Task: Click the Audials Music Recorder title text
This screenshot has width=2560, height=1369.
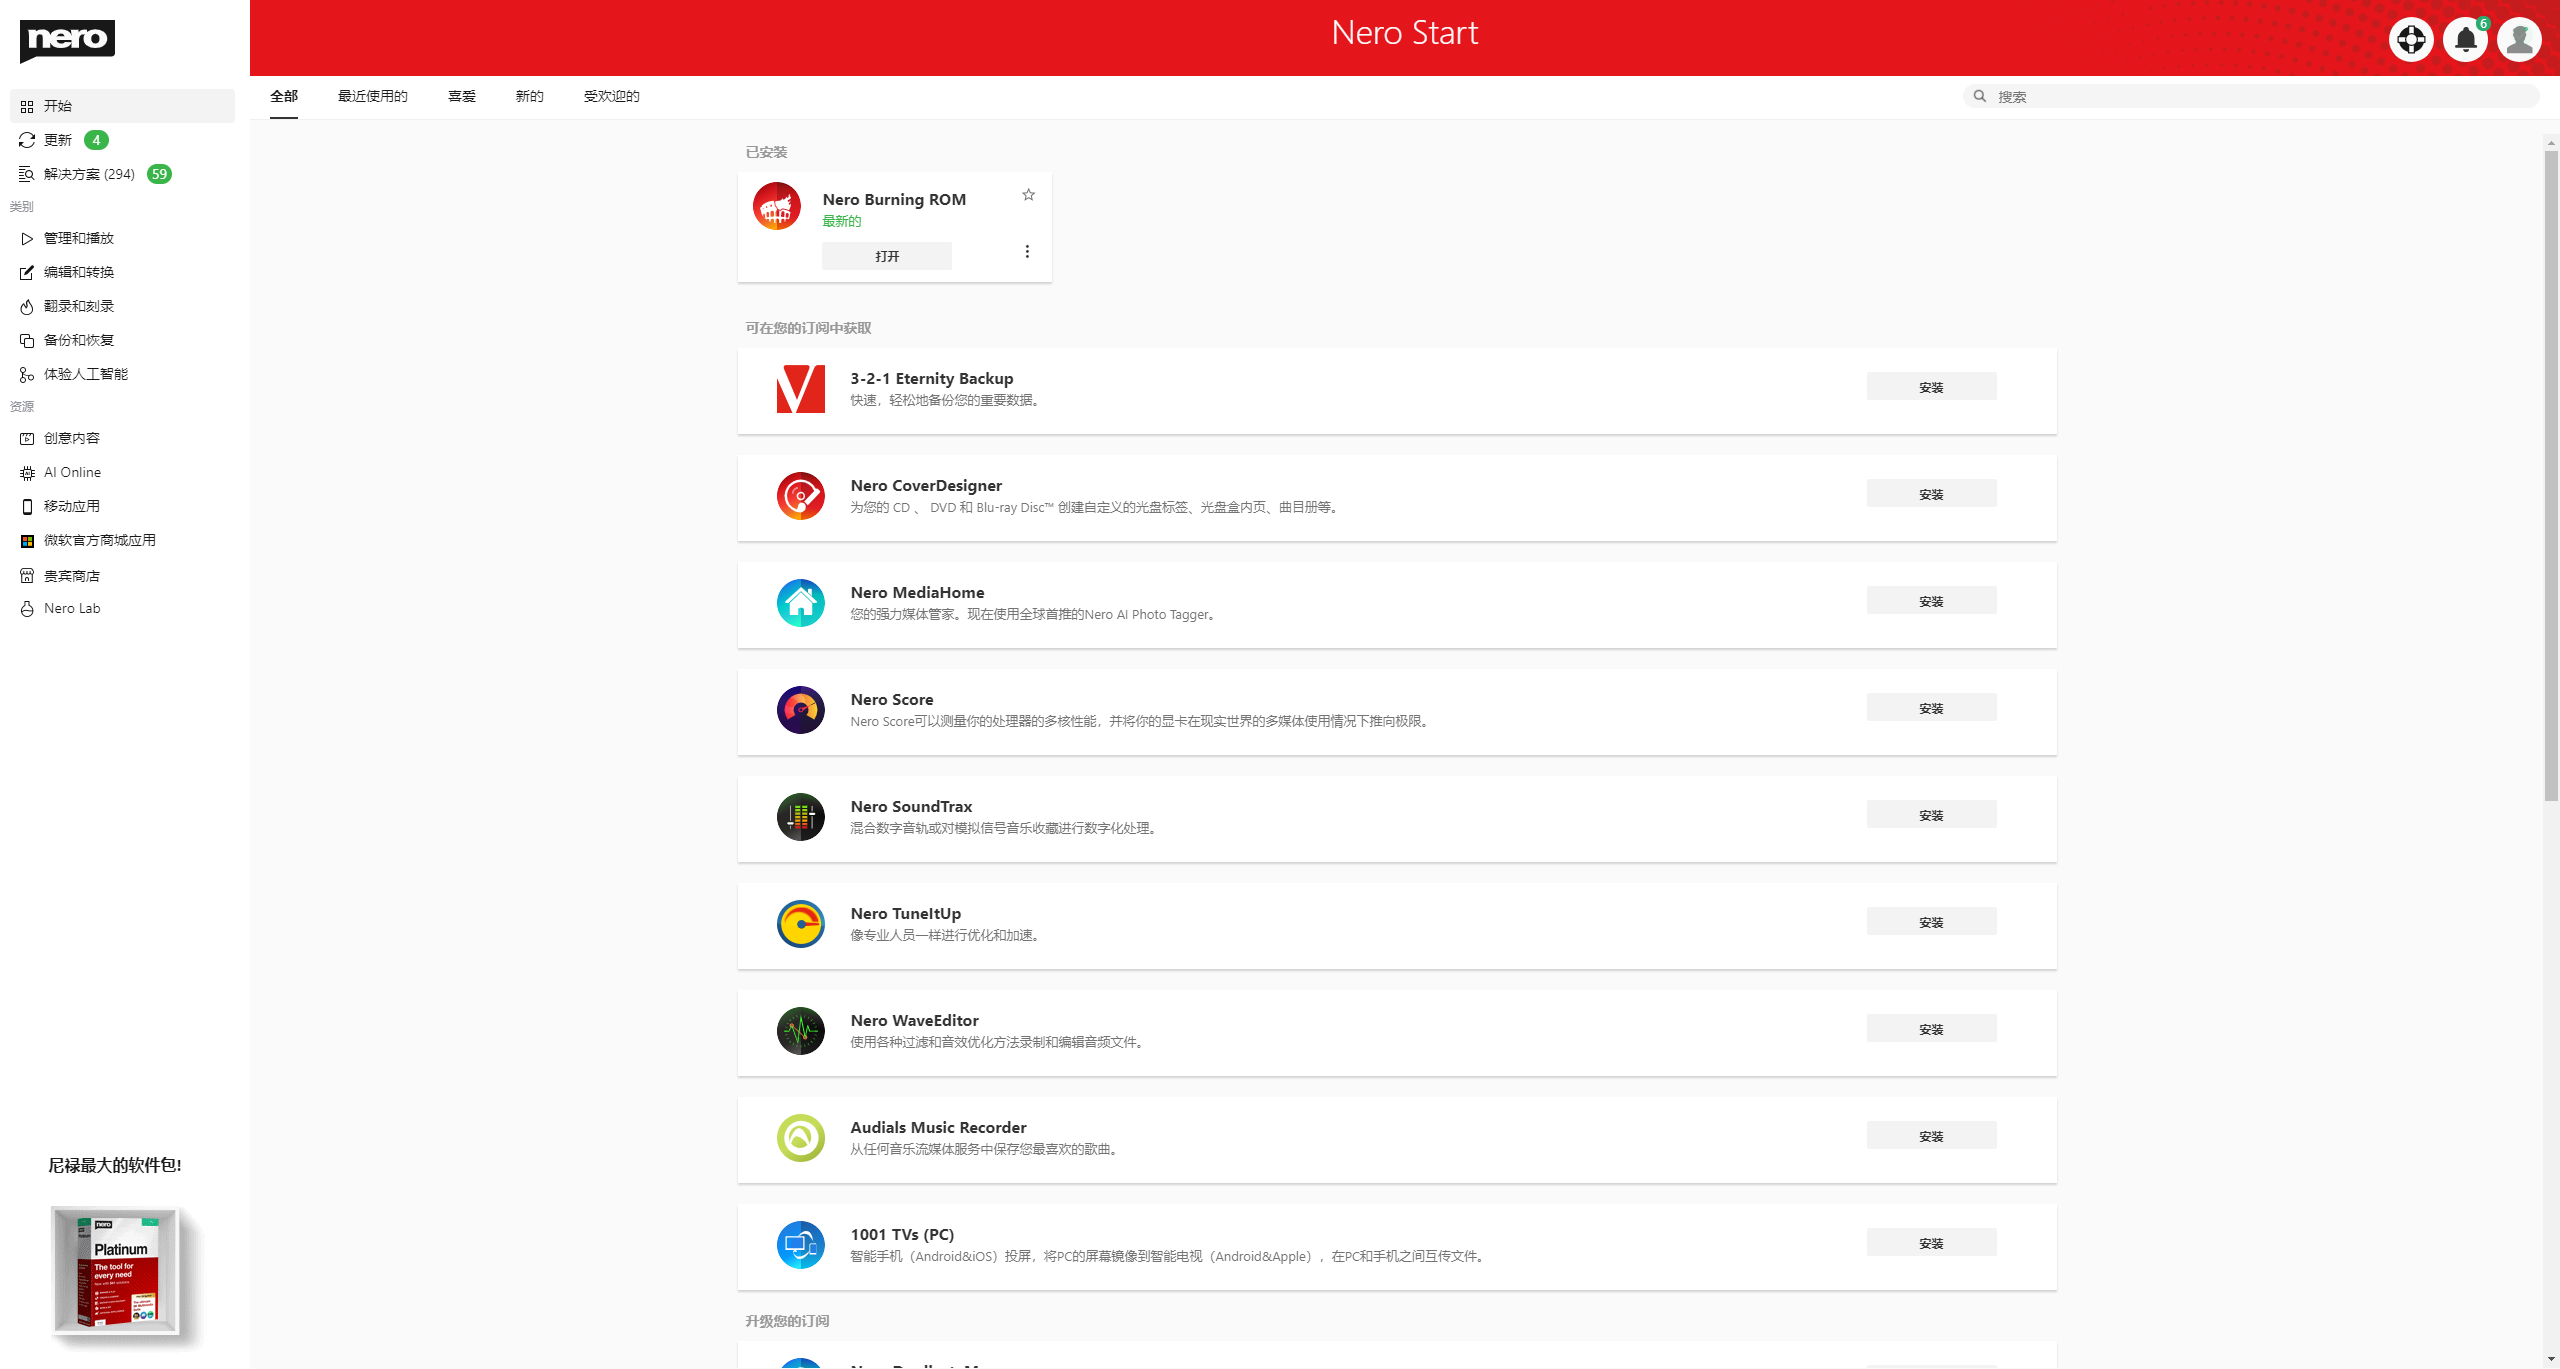Action: pyautogui.click(x=938, y=1127)
